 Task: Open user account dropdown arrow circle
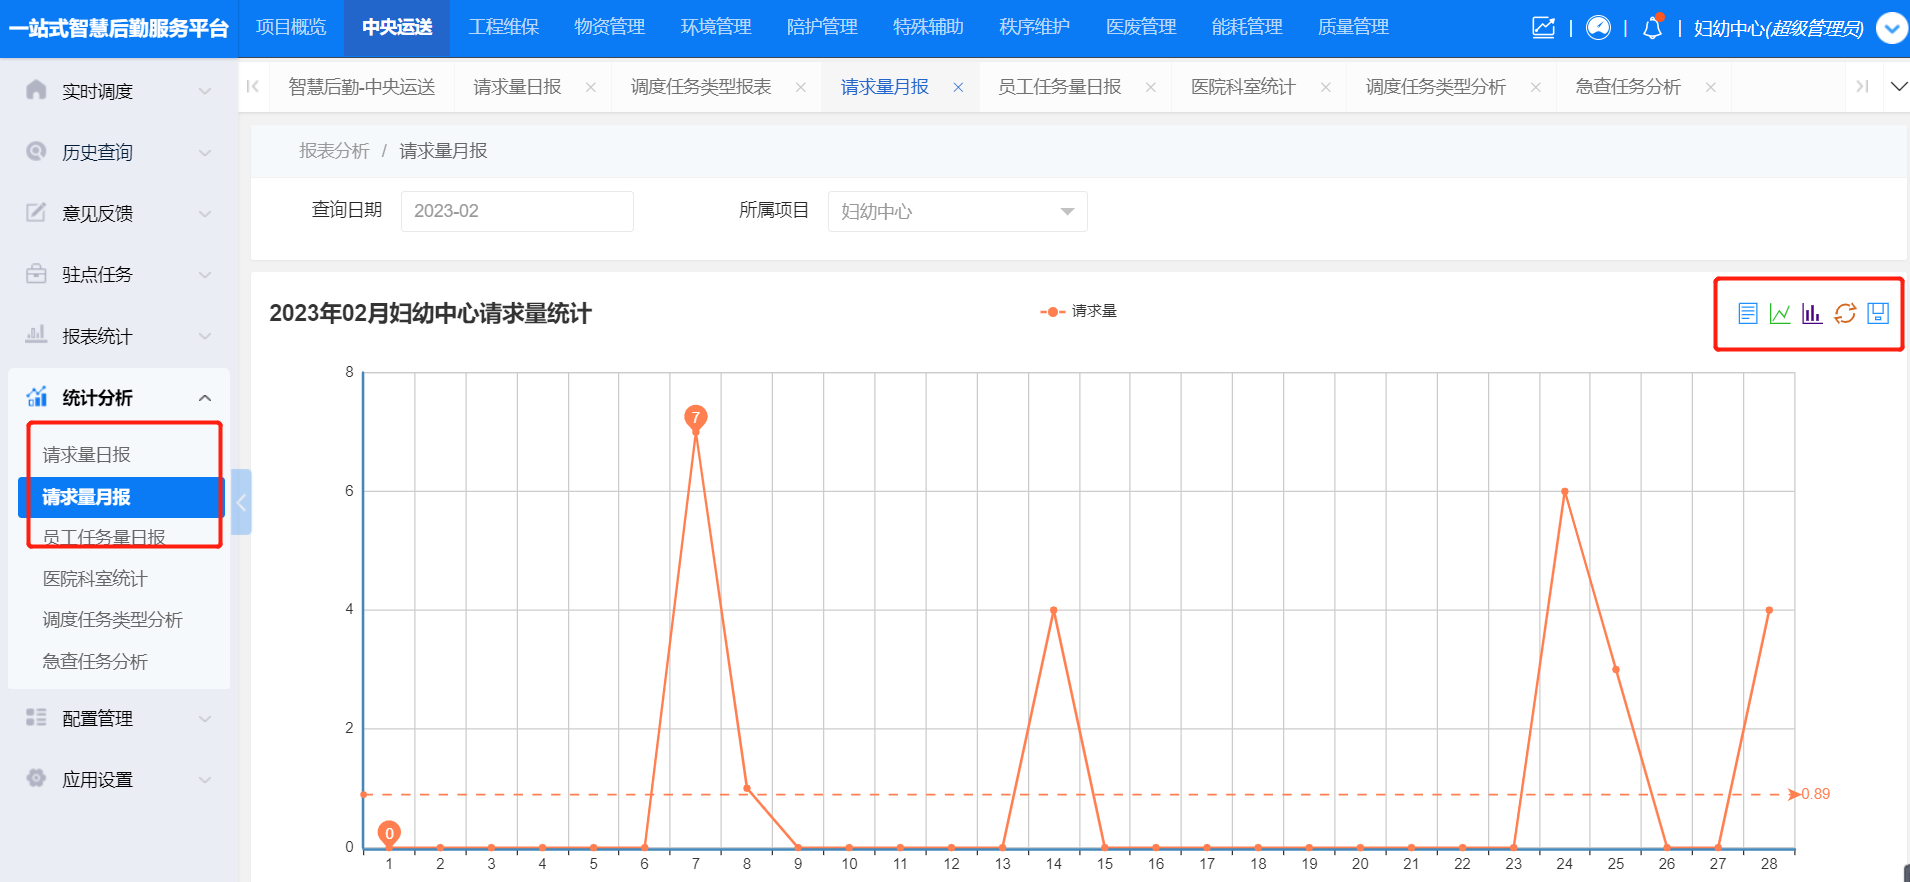(1891, 28)
